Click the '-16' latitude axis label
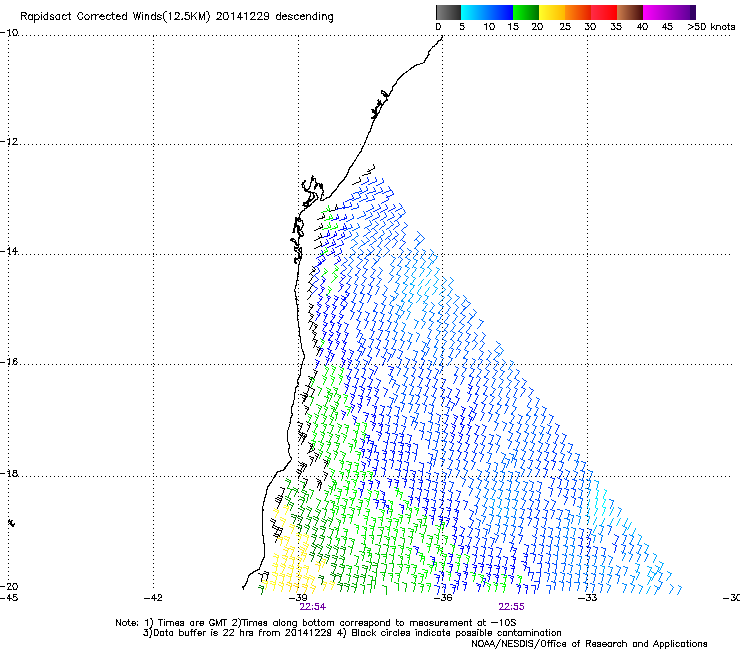The width and height of the screenshot is (740, 650). pyautogui.click(x=9, y=362)
